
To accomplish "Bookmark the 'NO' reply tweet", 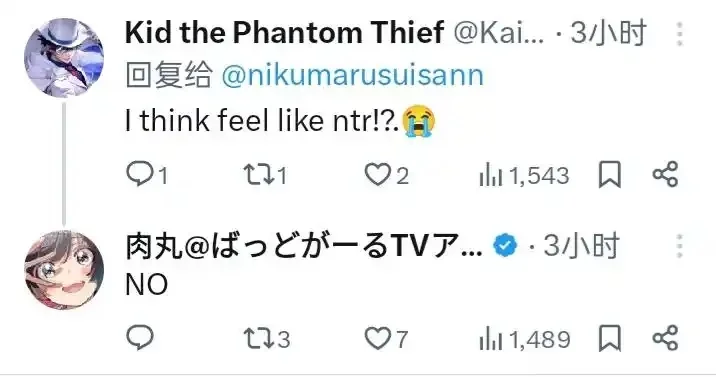I will [x=610, y=338].
